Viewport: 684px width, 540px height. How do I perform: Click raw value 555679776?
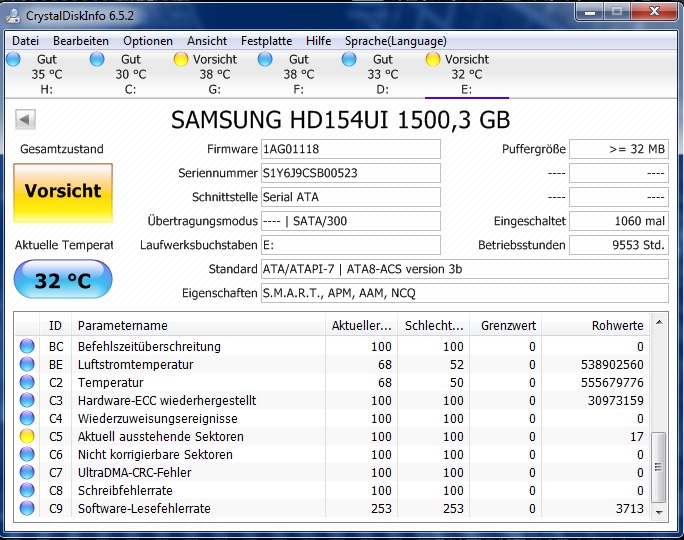point(612,383)
